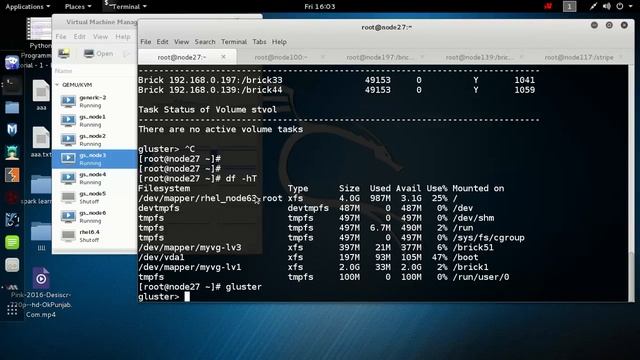The height and width of the screenshot is (360, 640).
Task: Open Help menu in Virtual Machine Manager
Action: tap(122, 37)
